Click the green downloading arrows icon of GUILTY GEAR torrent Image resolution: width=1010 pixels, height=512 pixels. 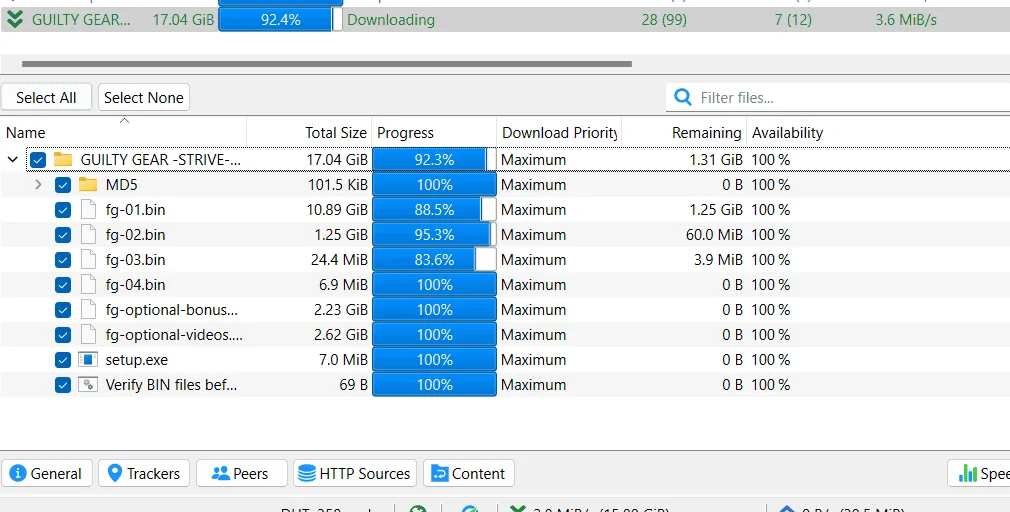[x=14, y=20]
